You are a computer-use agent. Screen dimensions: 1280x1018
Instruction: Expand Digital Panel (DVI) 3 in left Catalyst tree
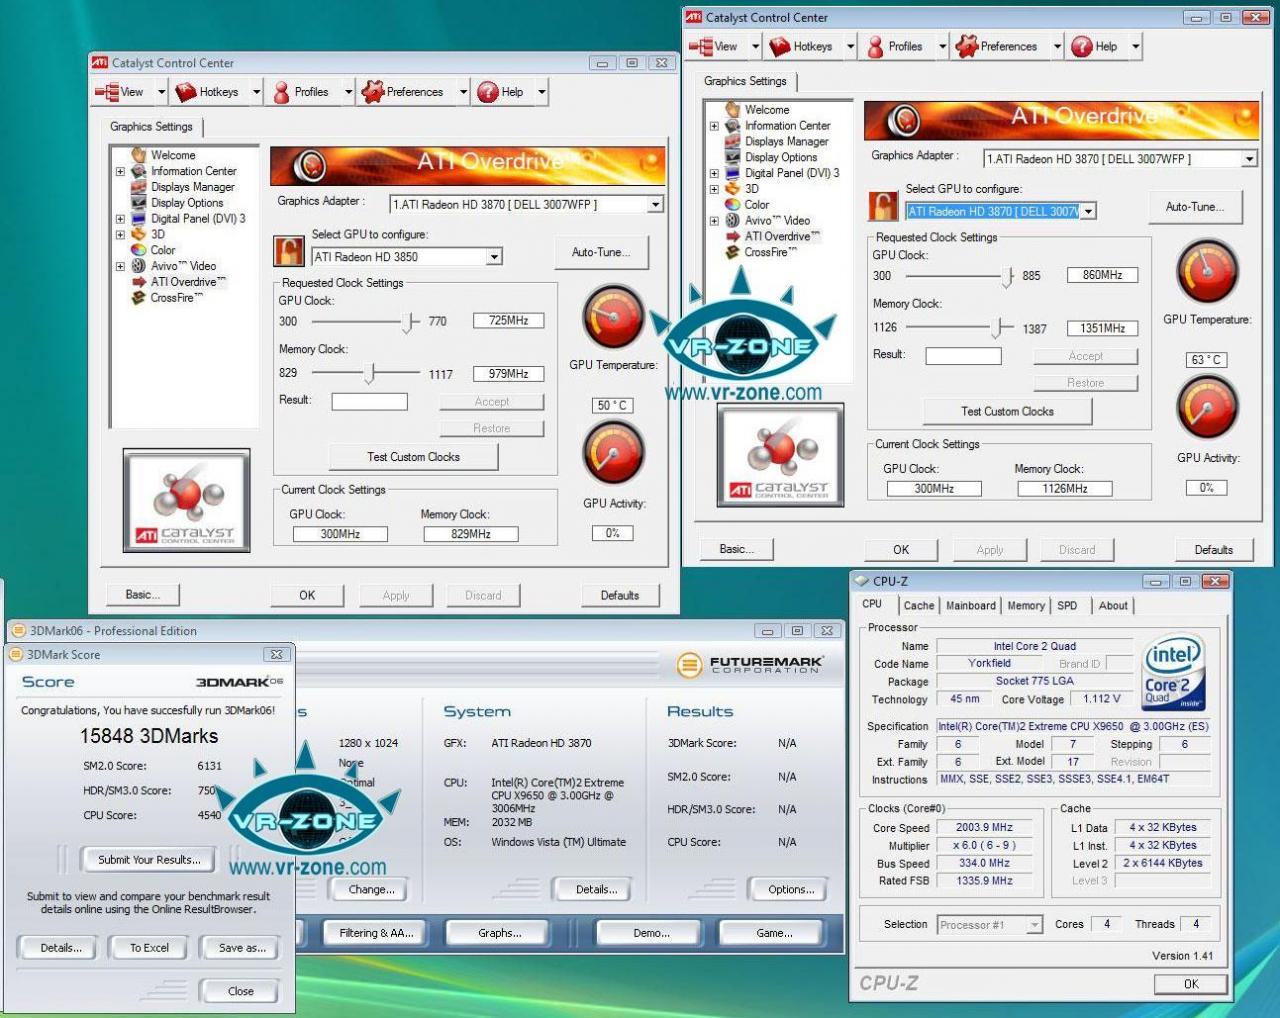[x=120, y=219]
